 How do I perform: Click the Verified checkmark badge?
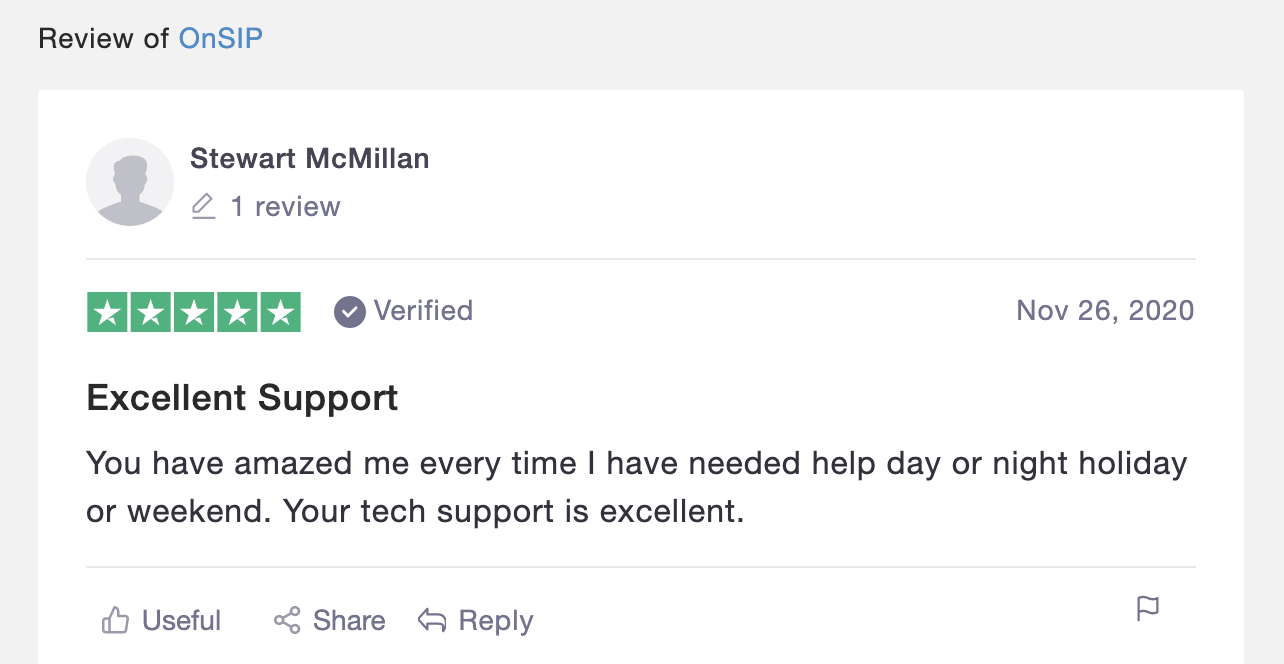(348, 311)
